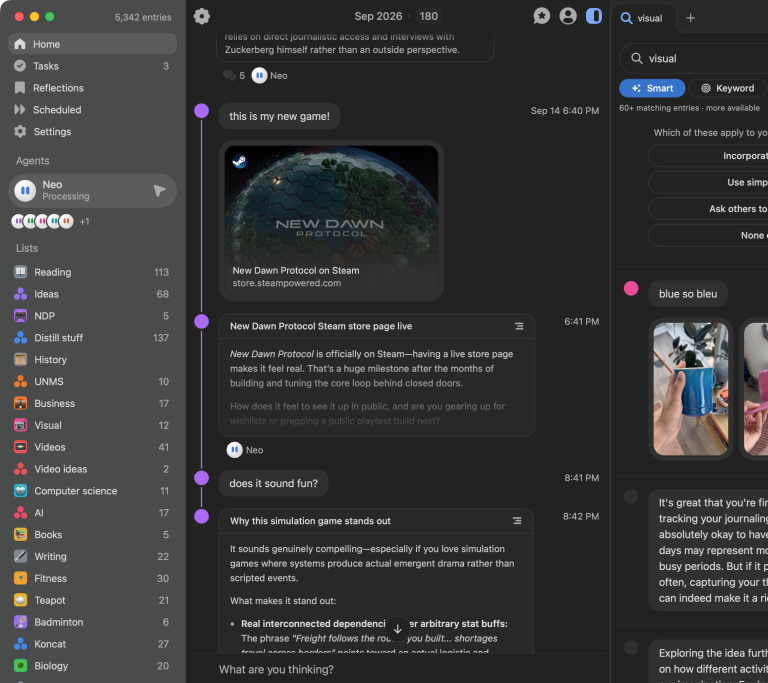The height and width of the screenshot is (683, 768).
Task: Open the Teapot list
Action: (x=93, y=600)
